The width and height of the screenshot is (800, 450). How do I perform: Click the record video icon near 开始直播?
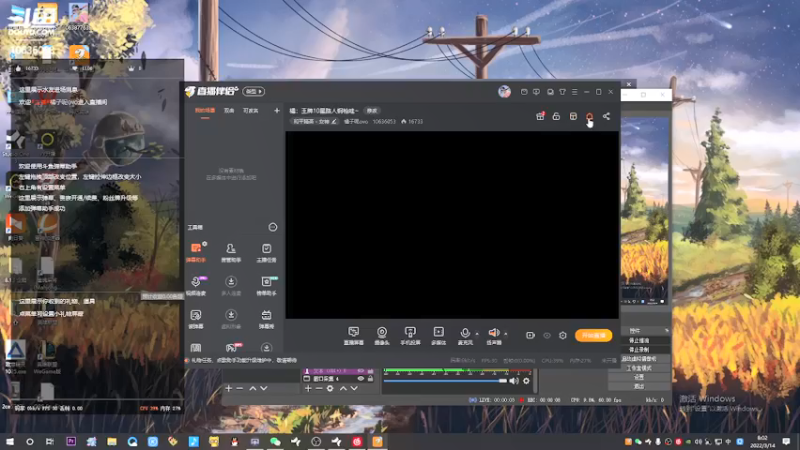[x=530, y=335]
